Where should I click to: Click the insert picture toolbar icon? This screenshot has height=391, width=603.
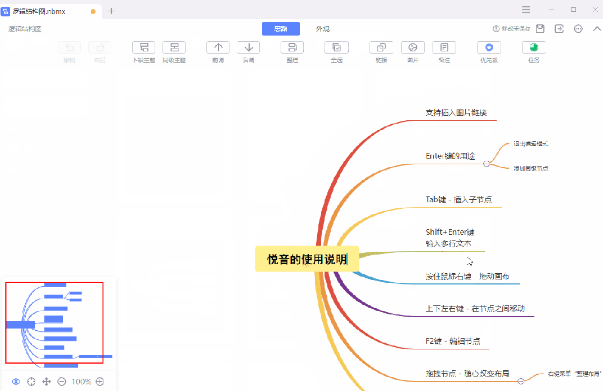click(x=413, y=48)
